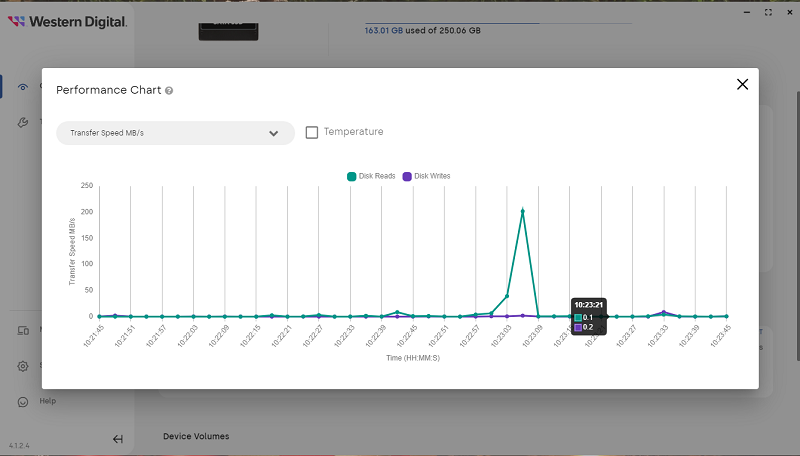
Task: Click the Disk Writes legend label
Action: click(432, 176)
